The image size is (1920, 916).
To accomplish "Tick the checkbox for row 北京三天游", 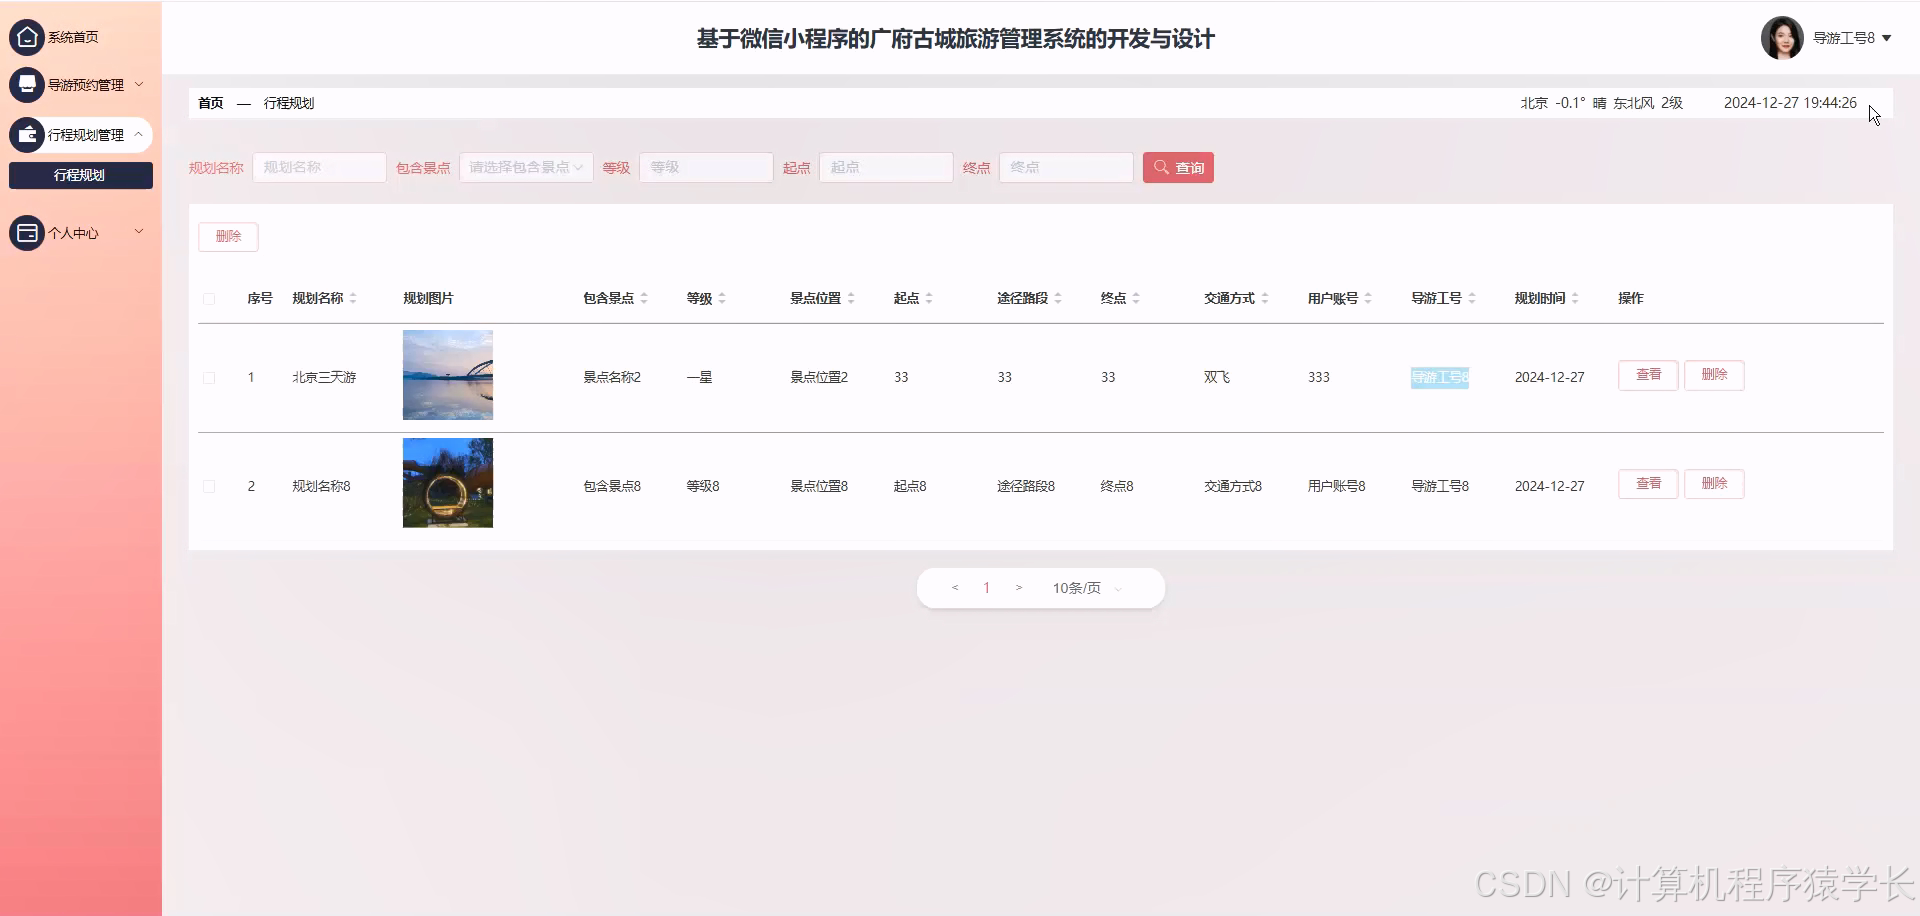I will [209, 377].
